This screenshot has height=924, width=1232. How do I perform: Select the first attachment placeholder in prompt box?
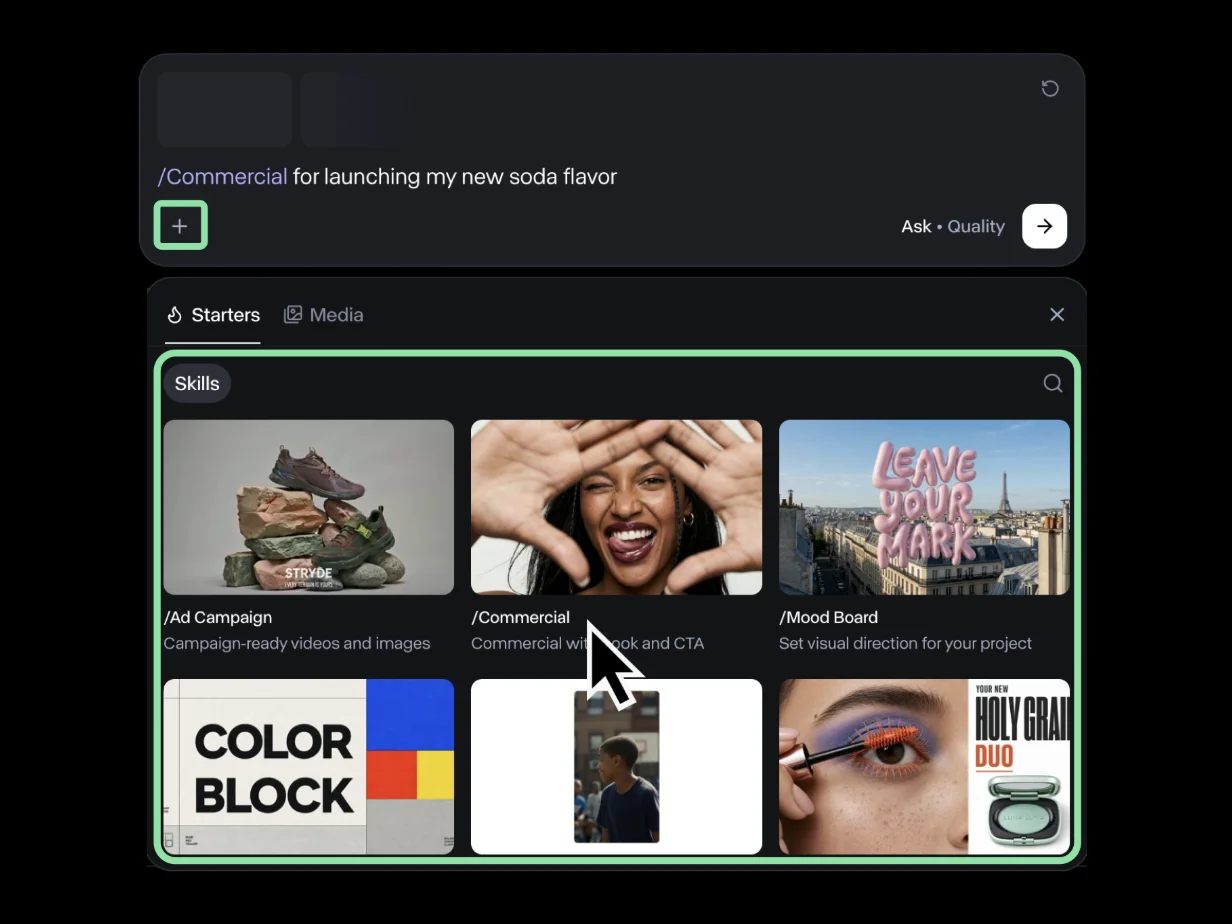225,109
